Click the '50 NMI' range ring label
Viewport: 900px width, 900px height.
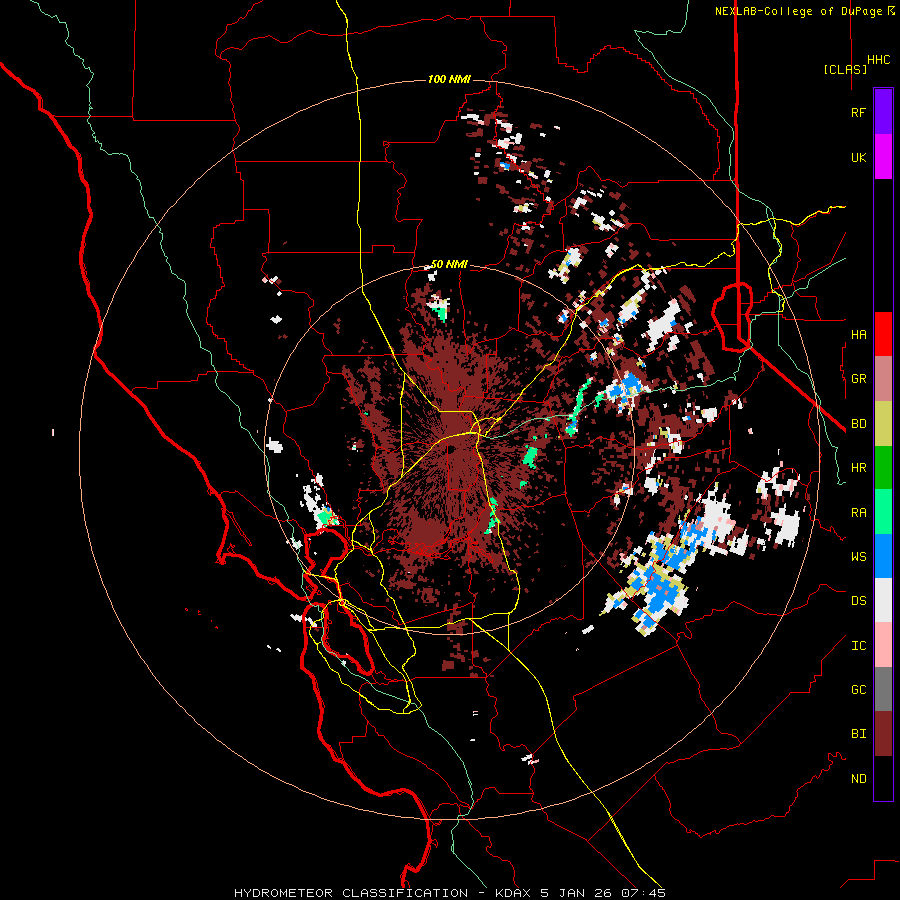pos(449,265)
